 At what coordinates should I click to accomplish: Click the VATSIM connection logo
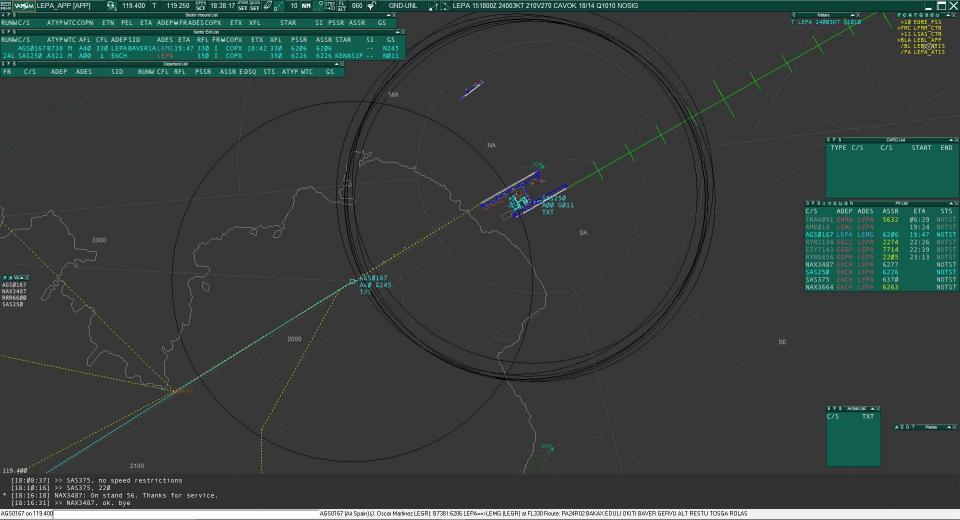click(x=24, y=6)
